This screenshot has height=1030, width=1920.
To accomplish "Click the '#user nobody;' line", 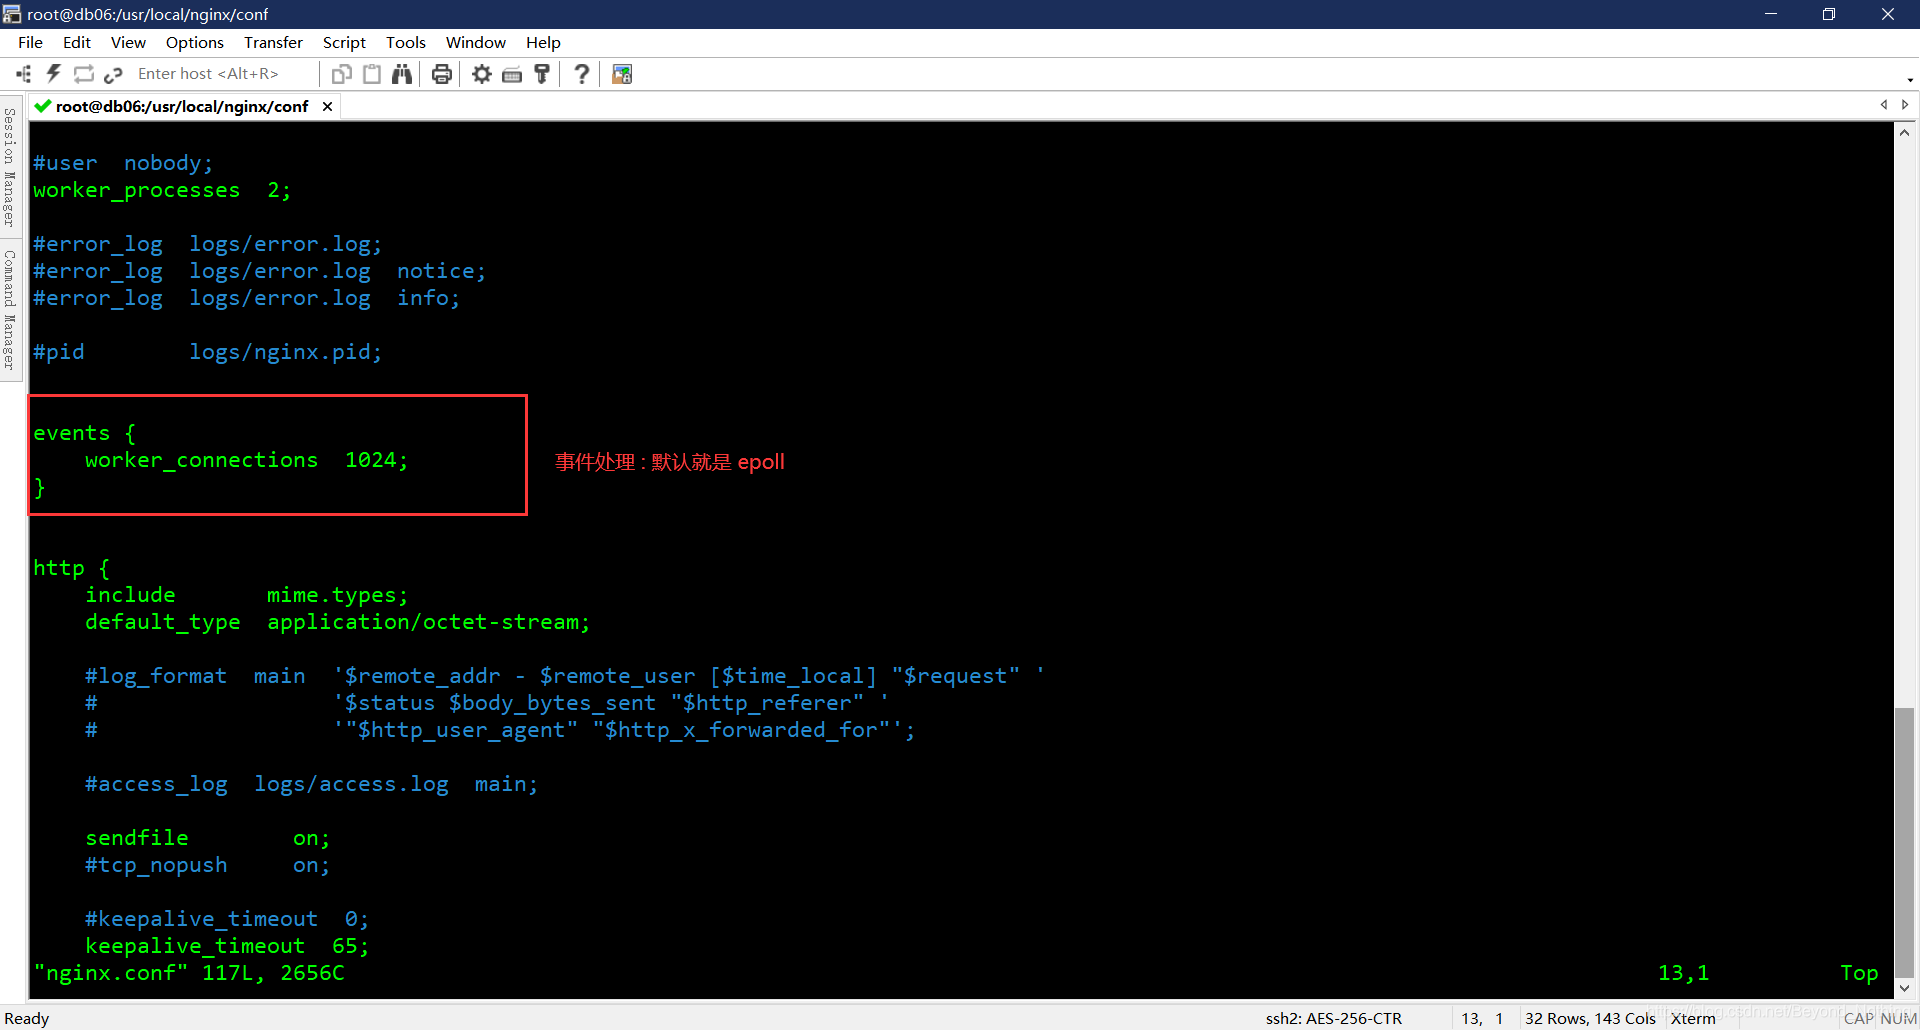I will [x=123, y=163].
